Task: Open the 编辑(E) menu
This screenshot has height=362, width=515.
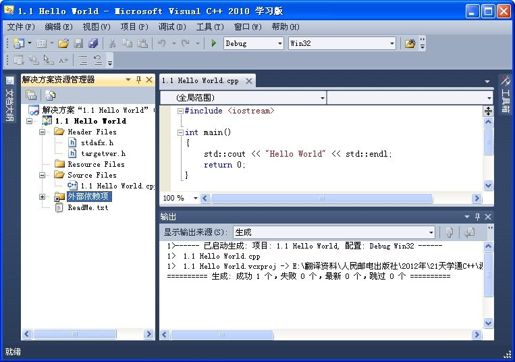Action: [x=58, y=27]
